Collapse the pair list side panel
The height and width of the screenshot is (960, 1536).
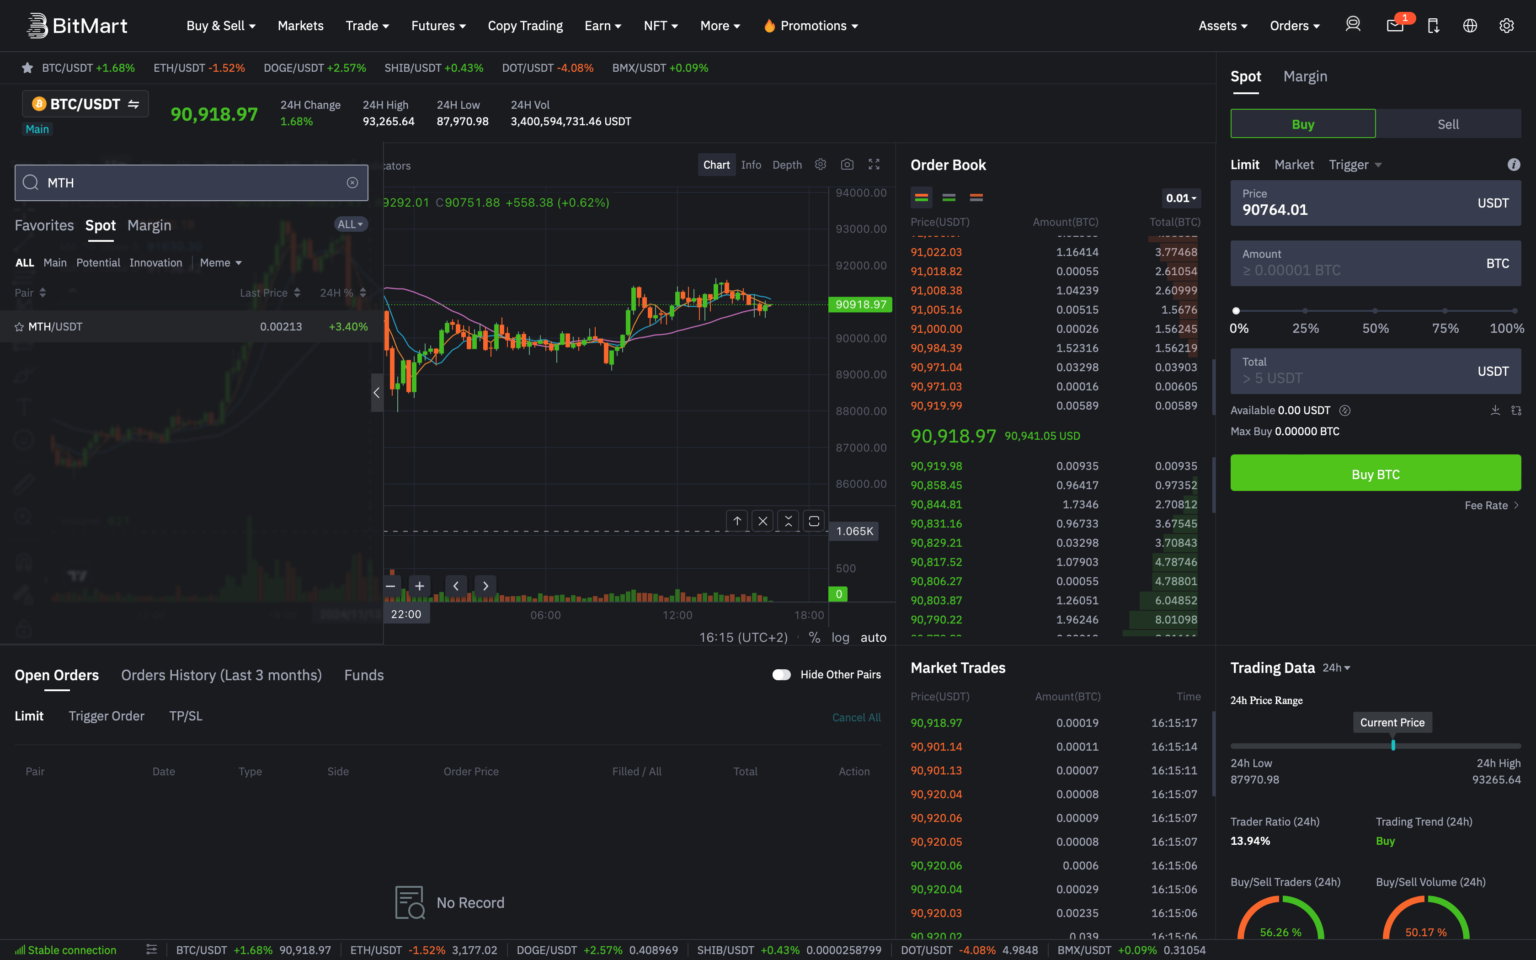(x=377, y=392)
